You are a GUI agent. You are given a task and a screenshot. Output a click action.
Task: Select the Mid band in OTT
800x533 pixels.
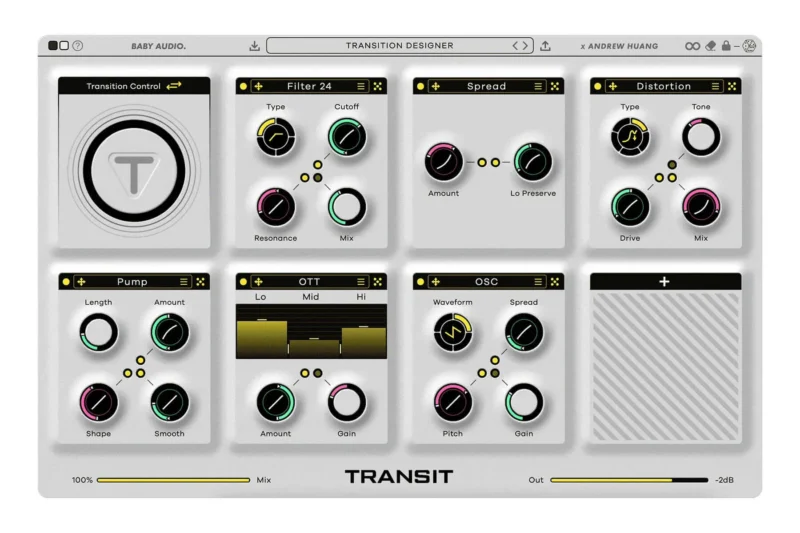(311, 296)
